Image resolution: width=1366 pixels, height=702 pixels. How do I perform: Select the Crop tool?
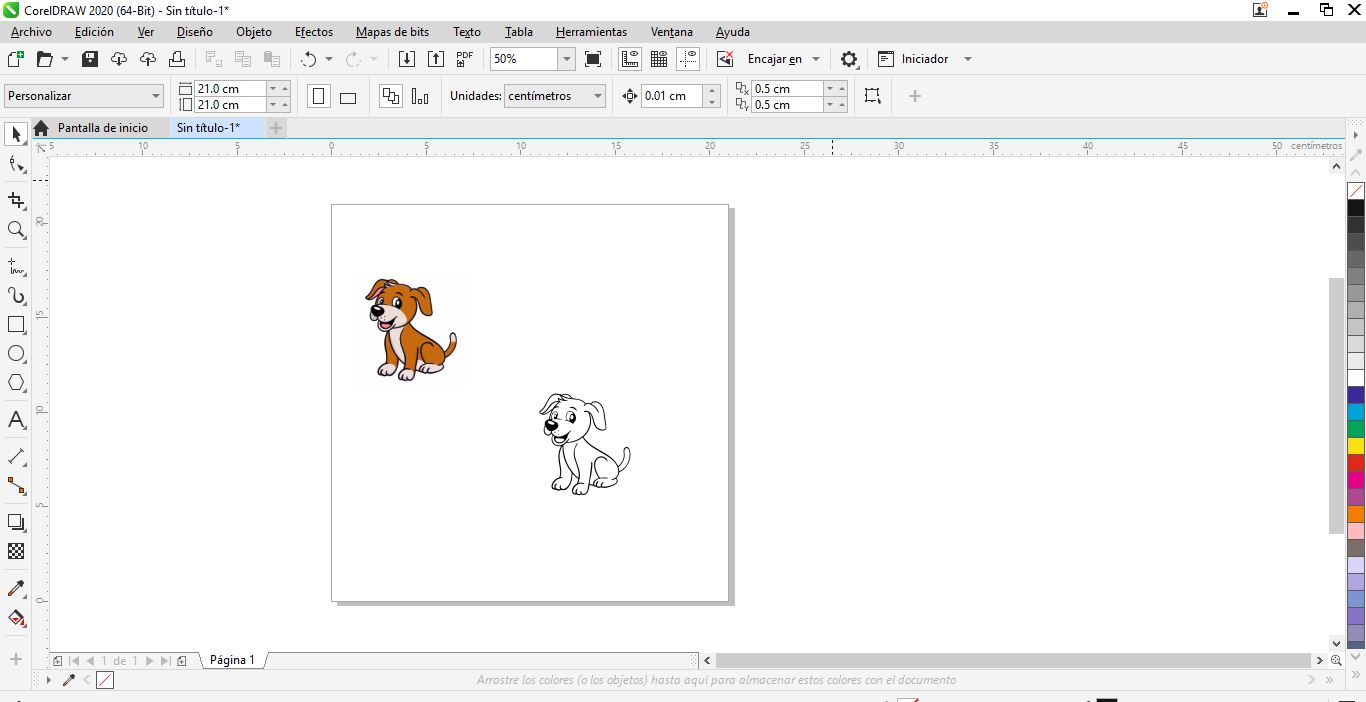(x=16, y=200)
